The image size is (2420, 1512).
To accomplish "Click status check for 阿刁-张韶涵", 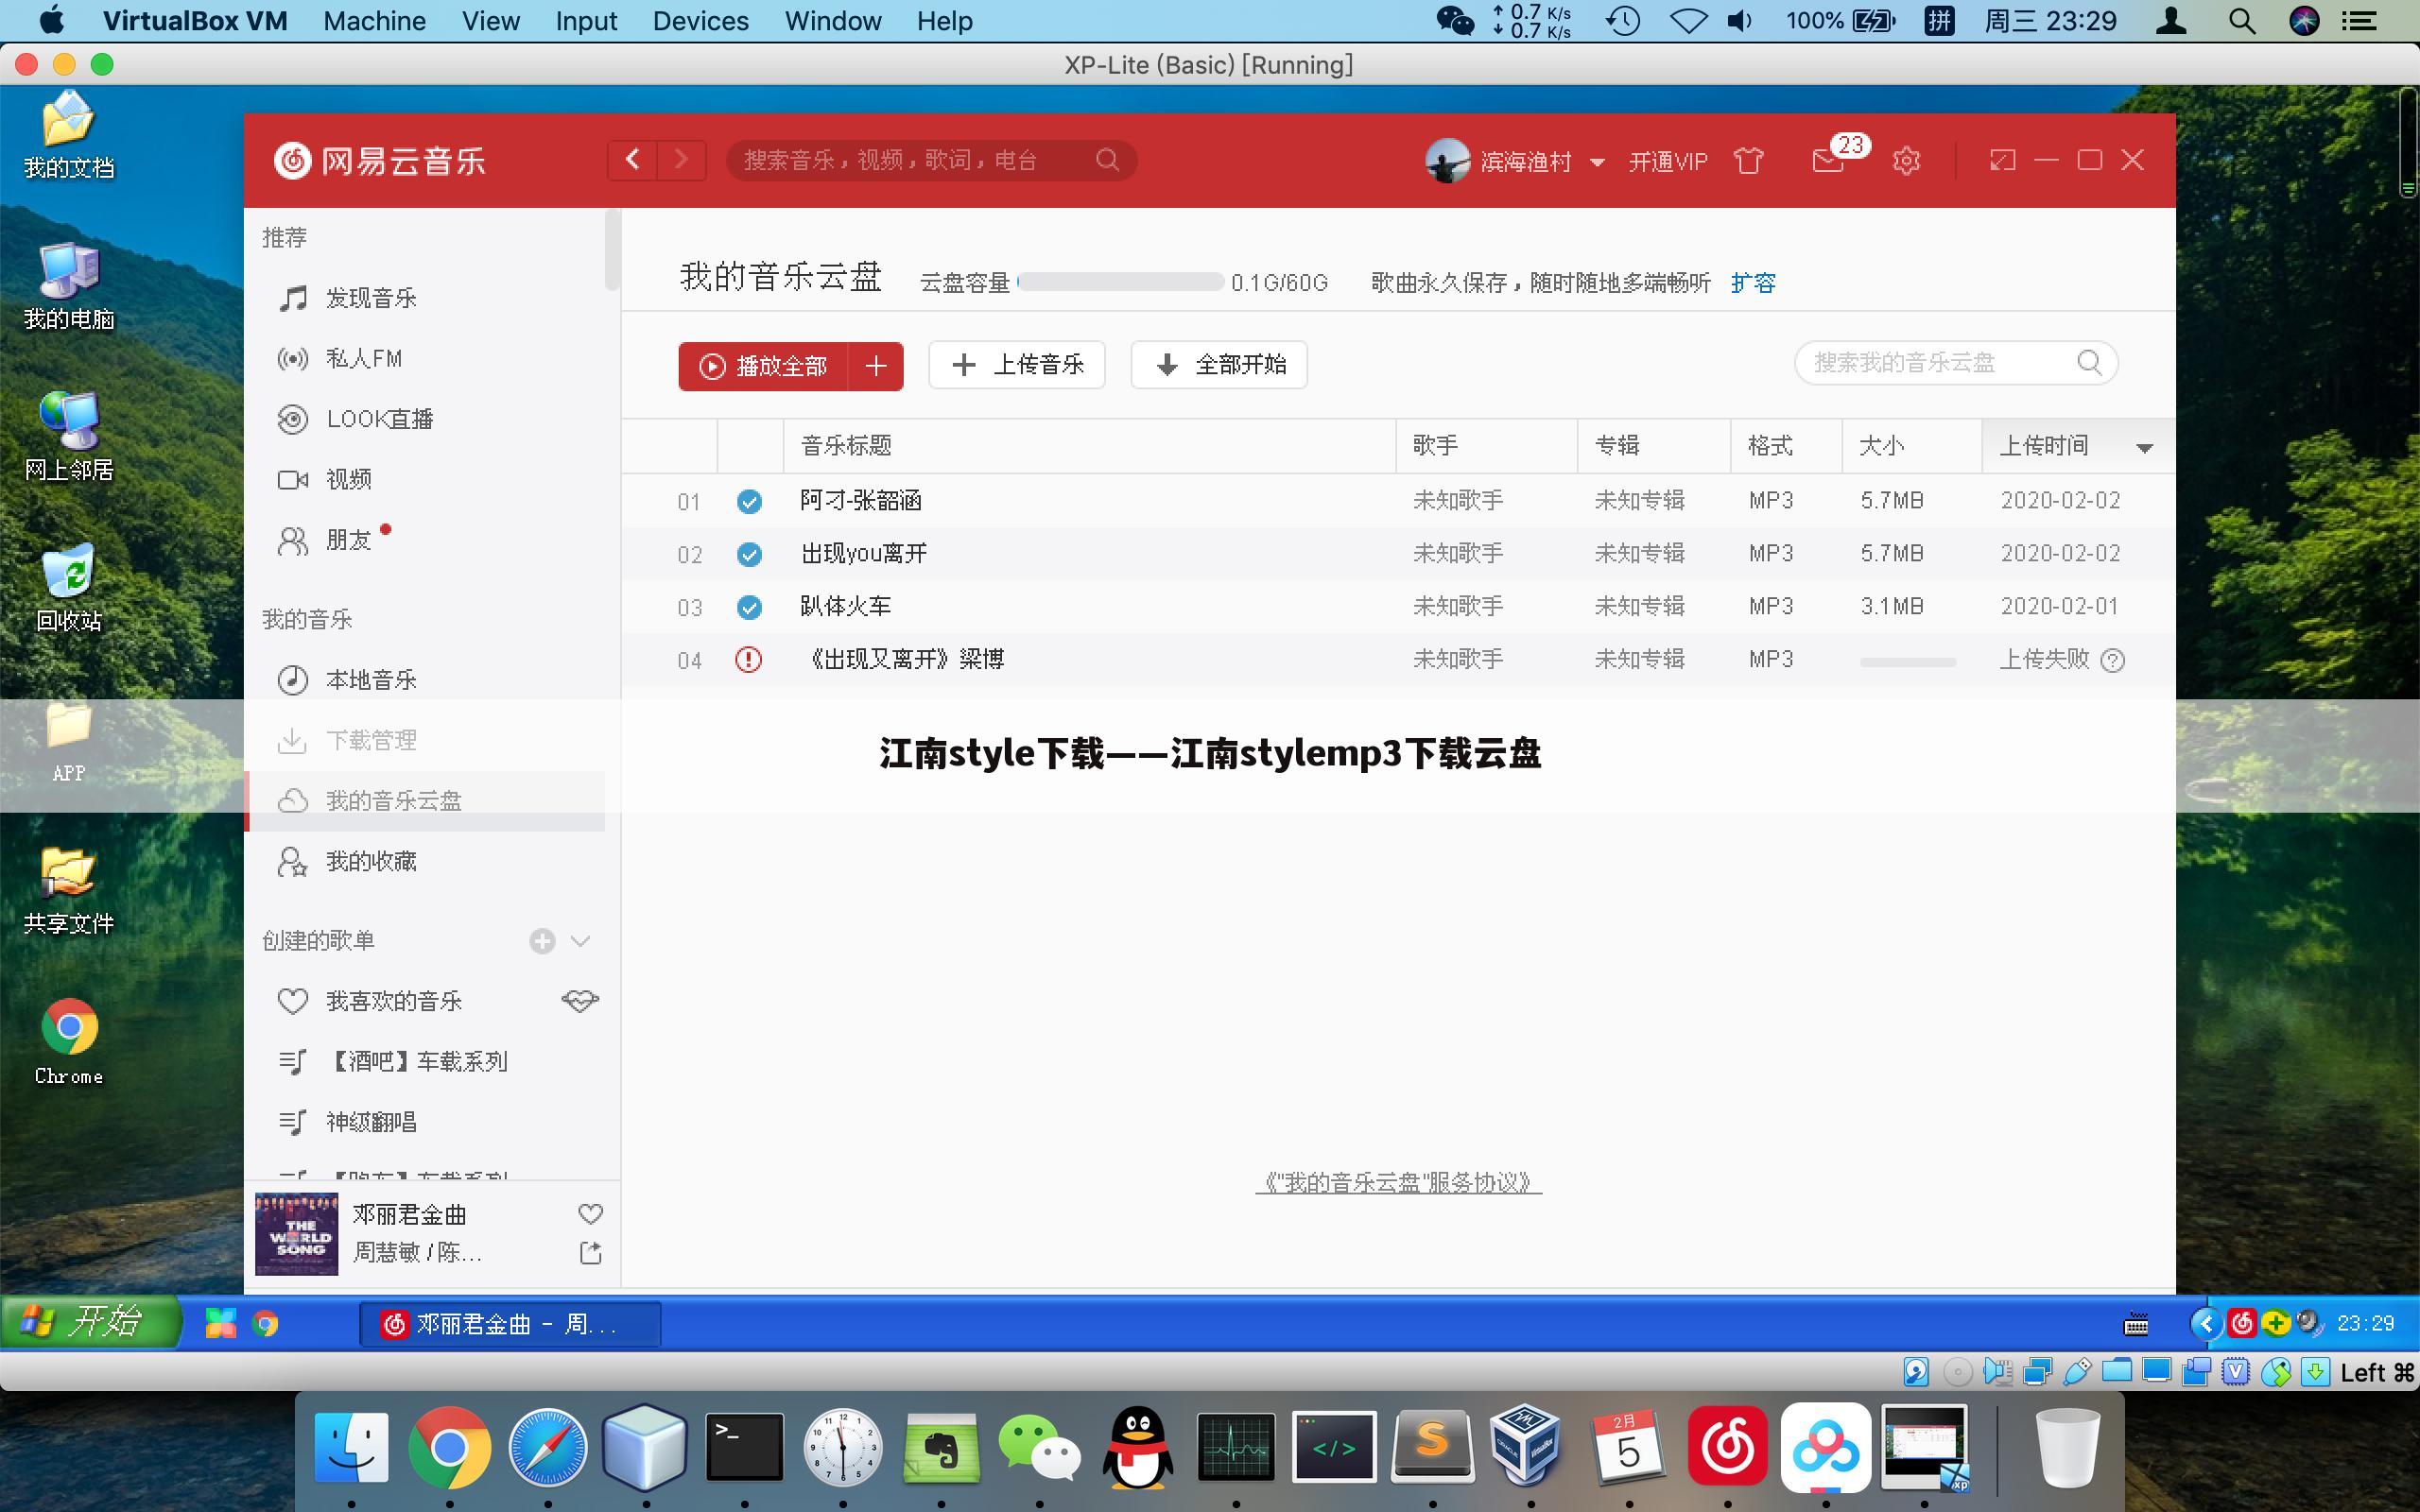I will pos(749,501).
